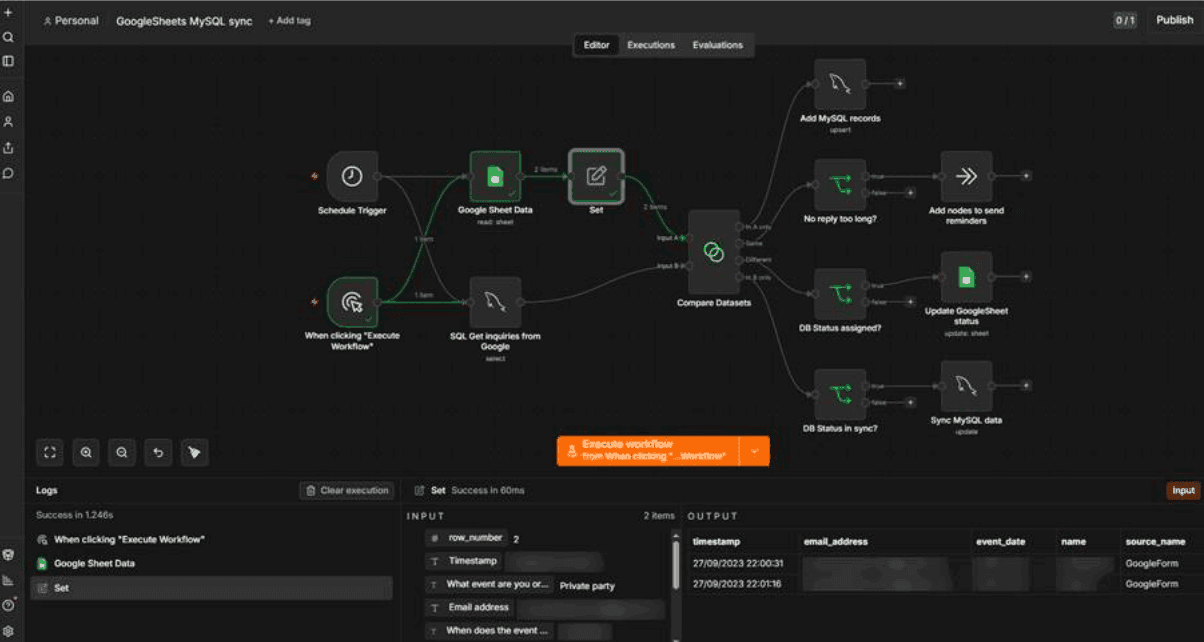Select the Update GoogleSheet status node
The image size is (1204, 642).
pyautogui.click(x=966, y=276)
